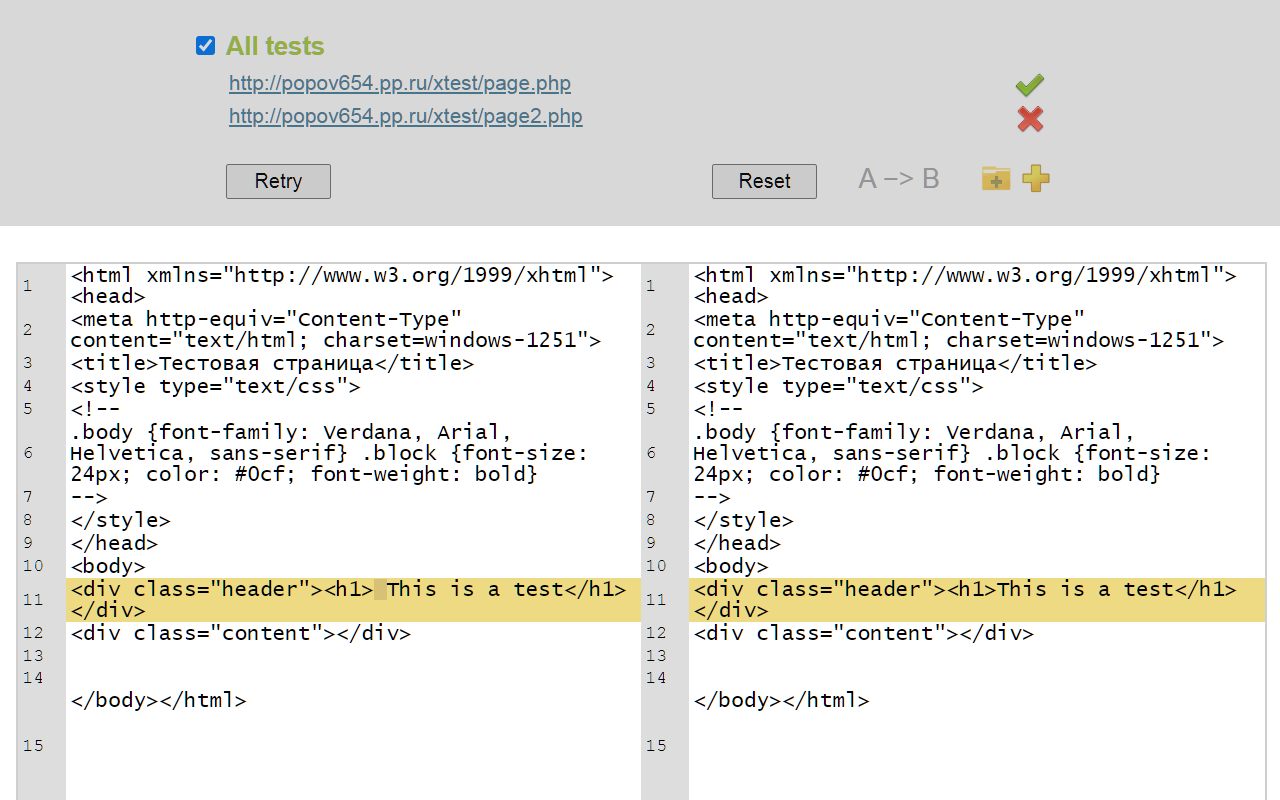Click the green checkmark for page.php
The width and height of the screenshot is (1280, 800).
(x=1029, y=85)
